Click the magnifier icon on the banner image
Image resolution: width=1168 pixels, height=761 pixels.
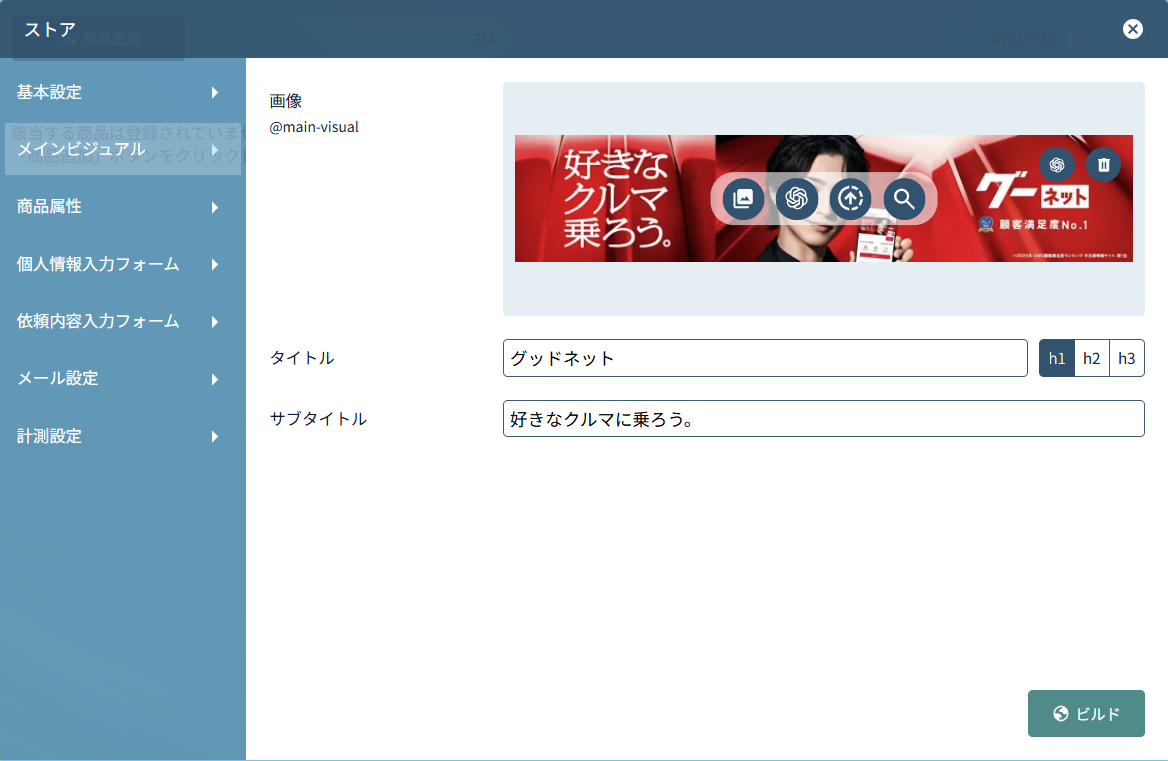904,199
